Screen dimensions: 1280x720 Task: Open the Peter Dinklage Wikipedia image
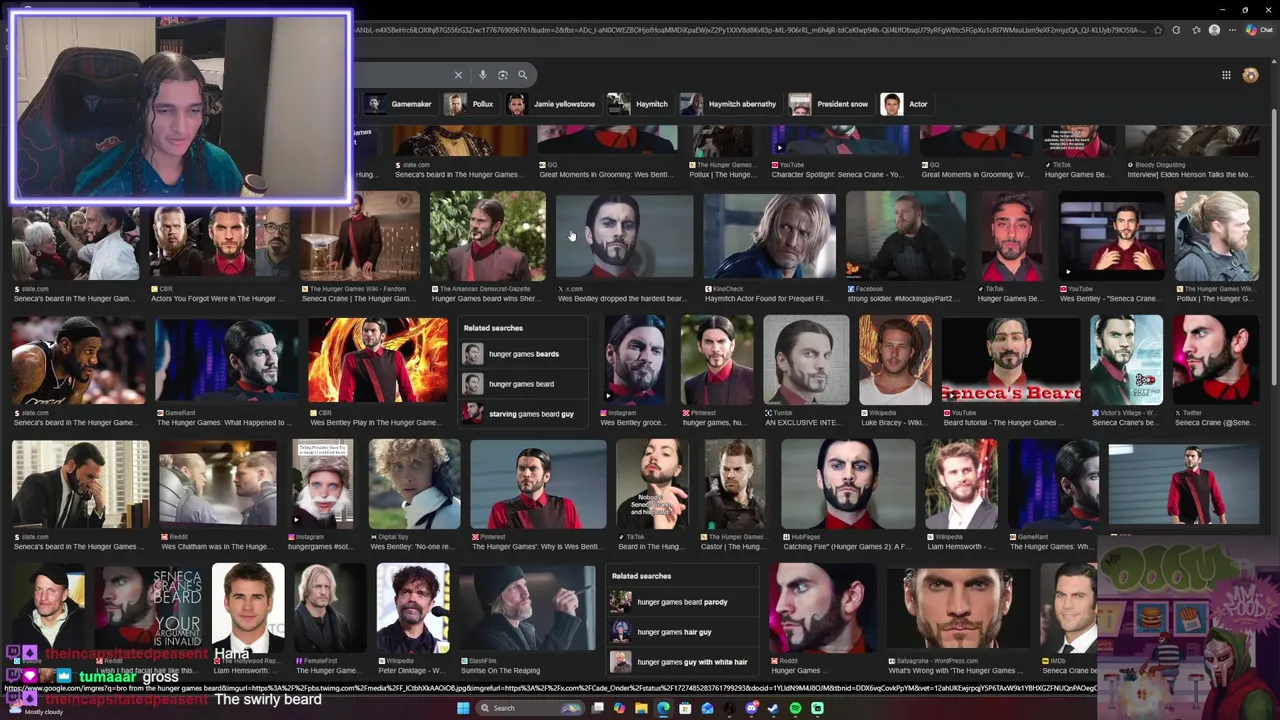412,608
